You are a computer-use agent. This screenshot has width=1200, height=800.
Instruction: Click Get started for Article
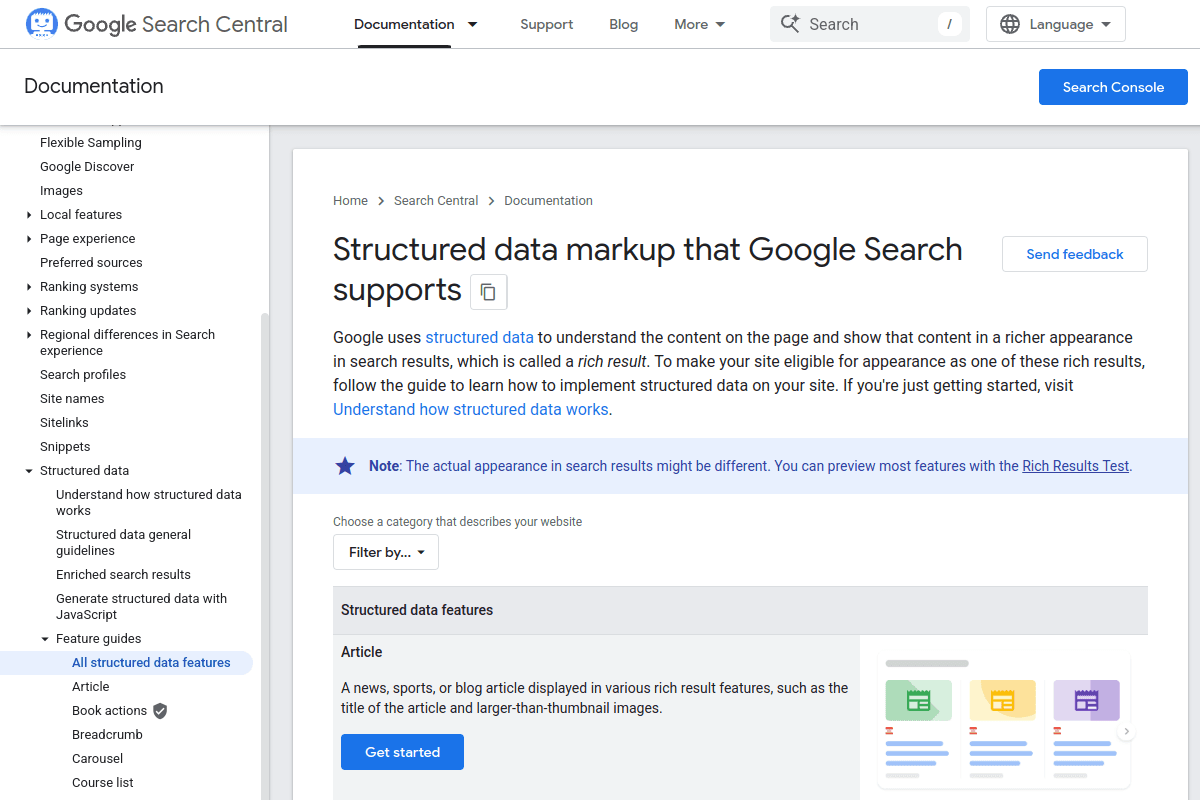tap(402, 752)
